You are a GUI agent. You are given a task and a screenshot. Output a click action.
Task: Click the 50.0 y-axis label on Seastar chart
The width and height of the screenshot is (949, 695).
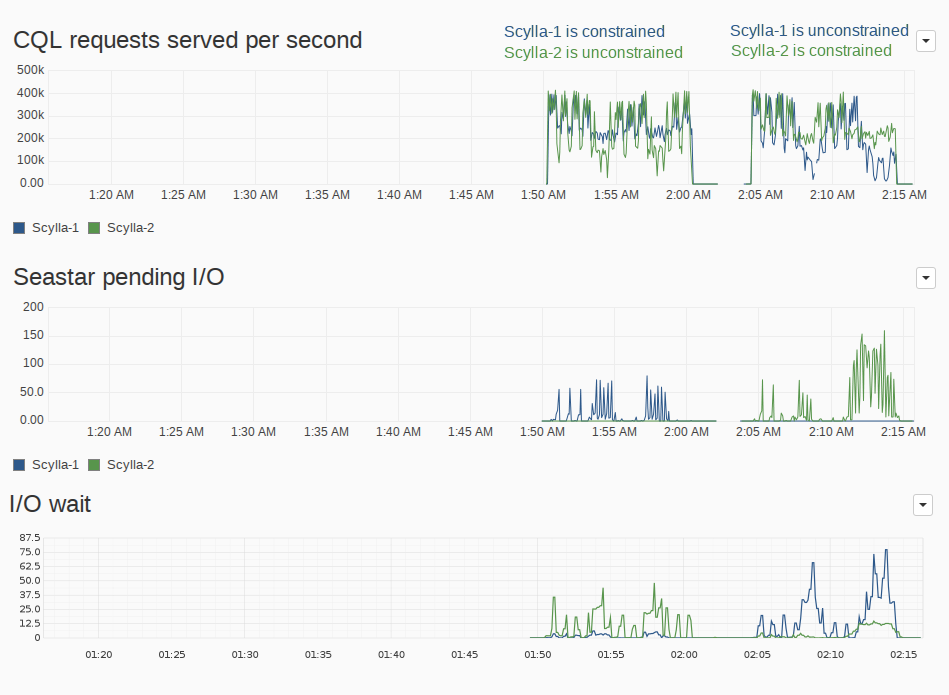pos(31,392)
